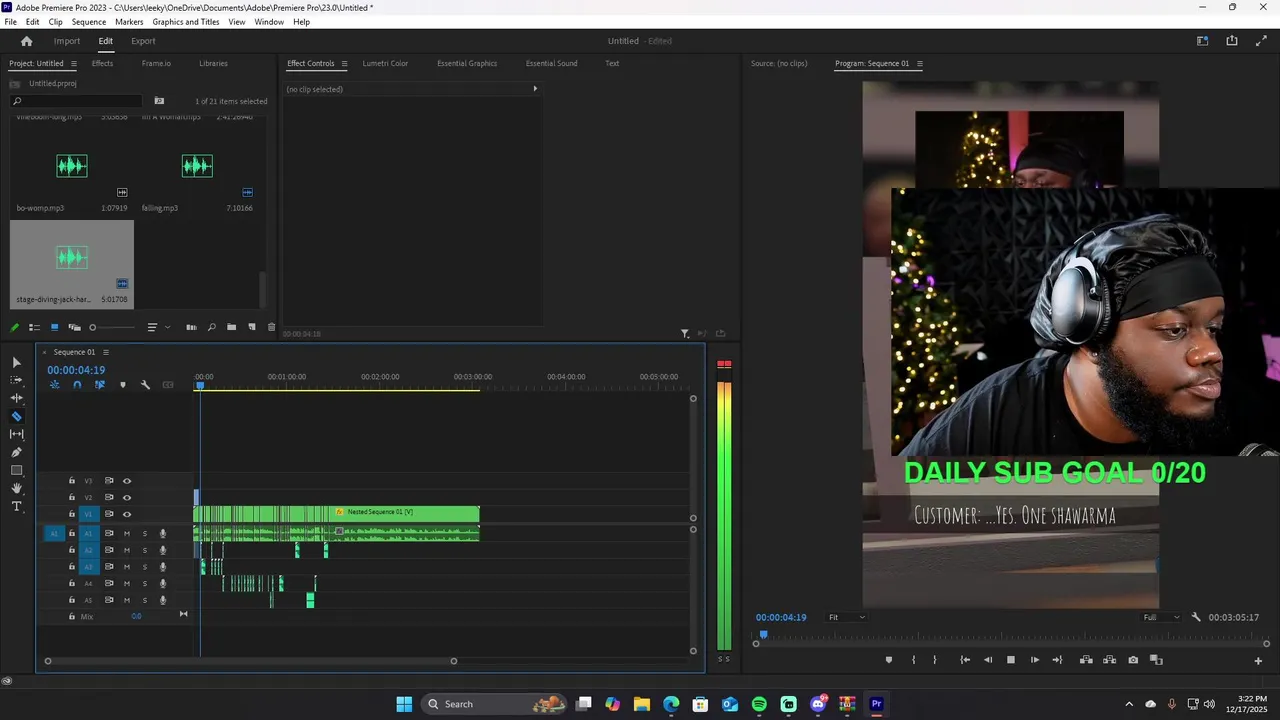This screenshot has height=720, width=1280.
Task: Solo audio track A2
Action: click(144, 550)
